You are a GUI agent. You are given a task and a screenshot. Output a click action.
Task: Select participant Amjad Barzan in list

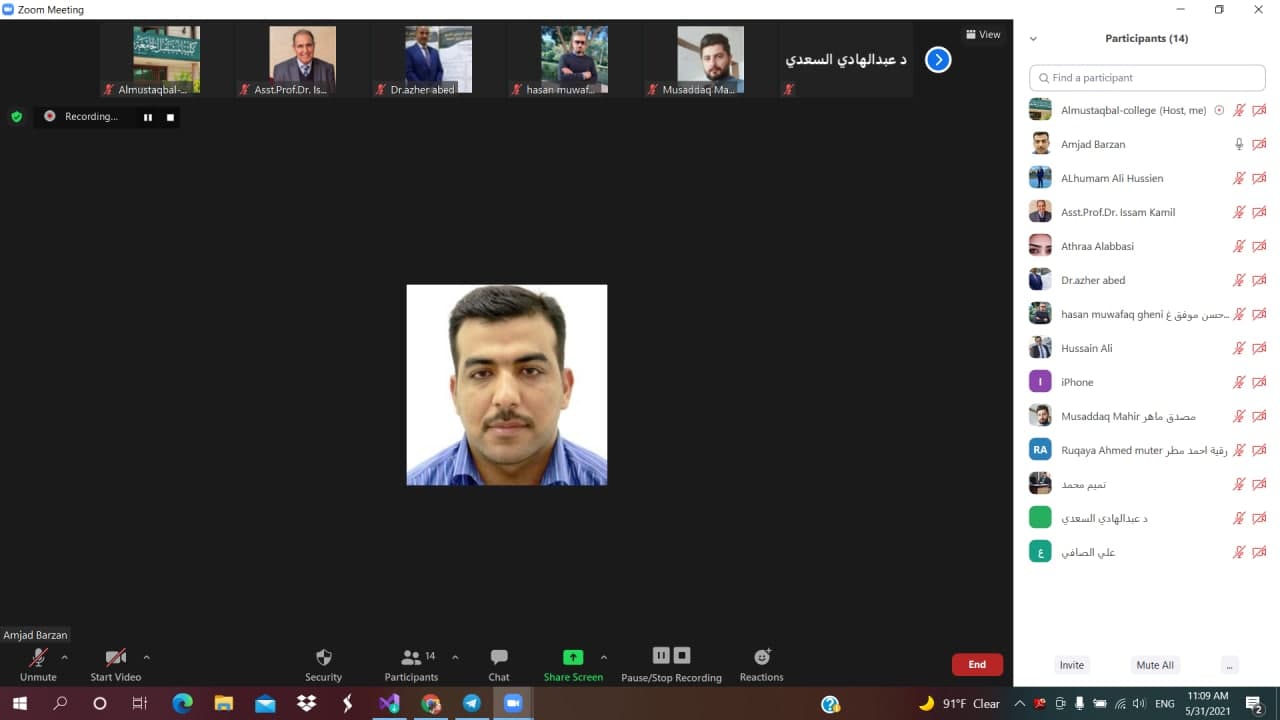[1147, 144]
